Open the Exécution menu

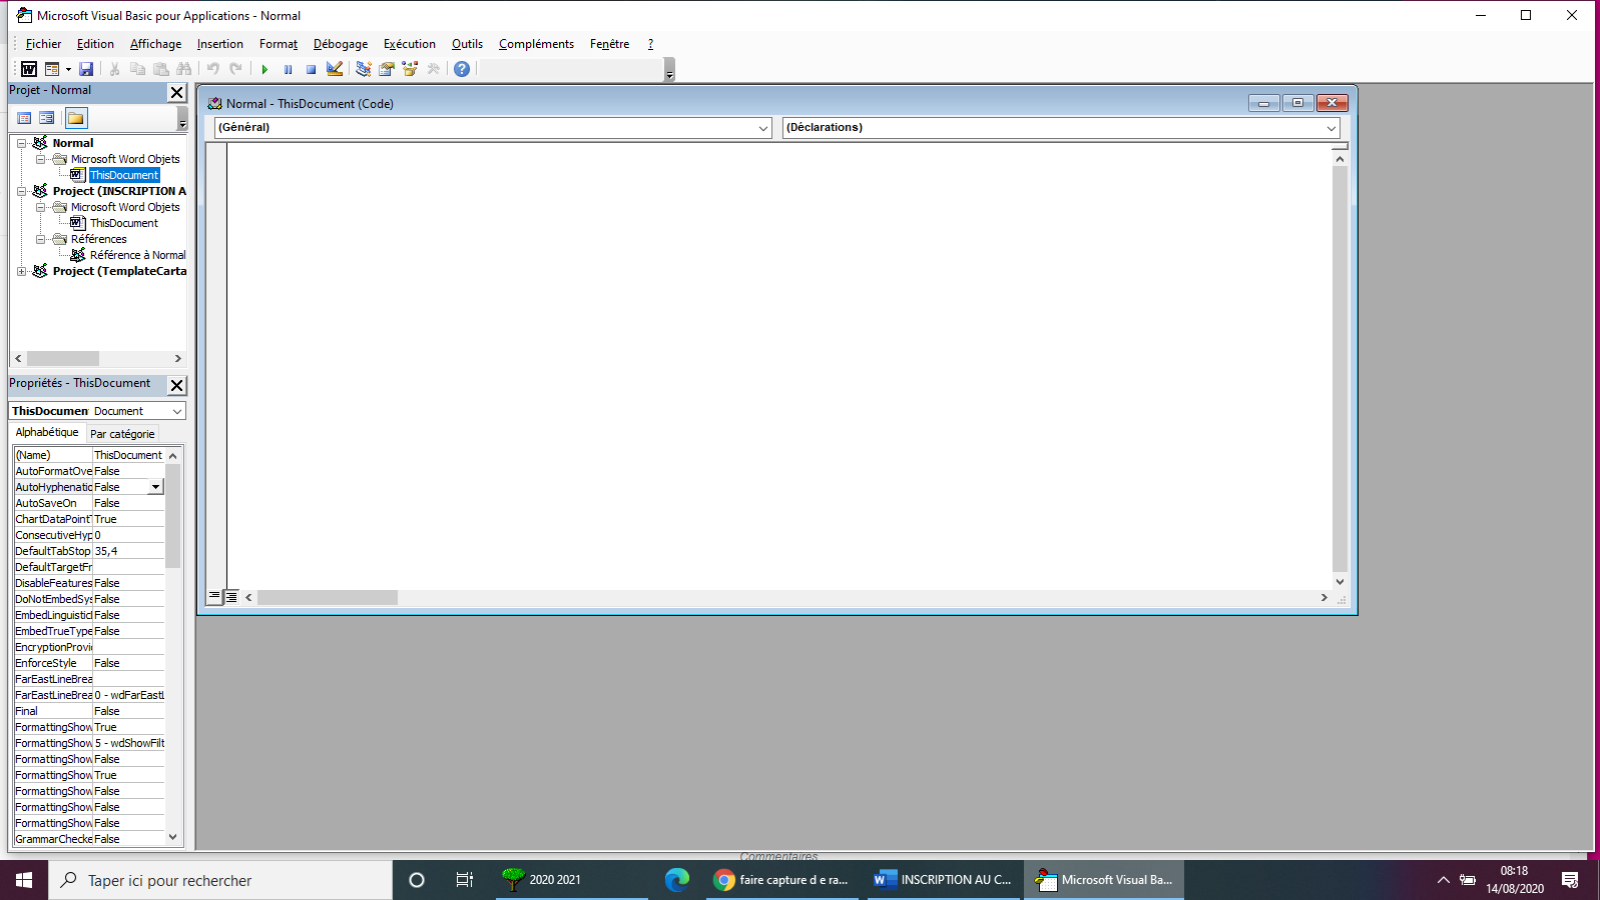point(409,44)
